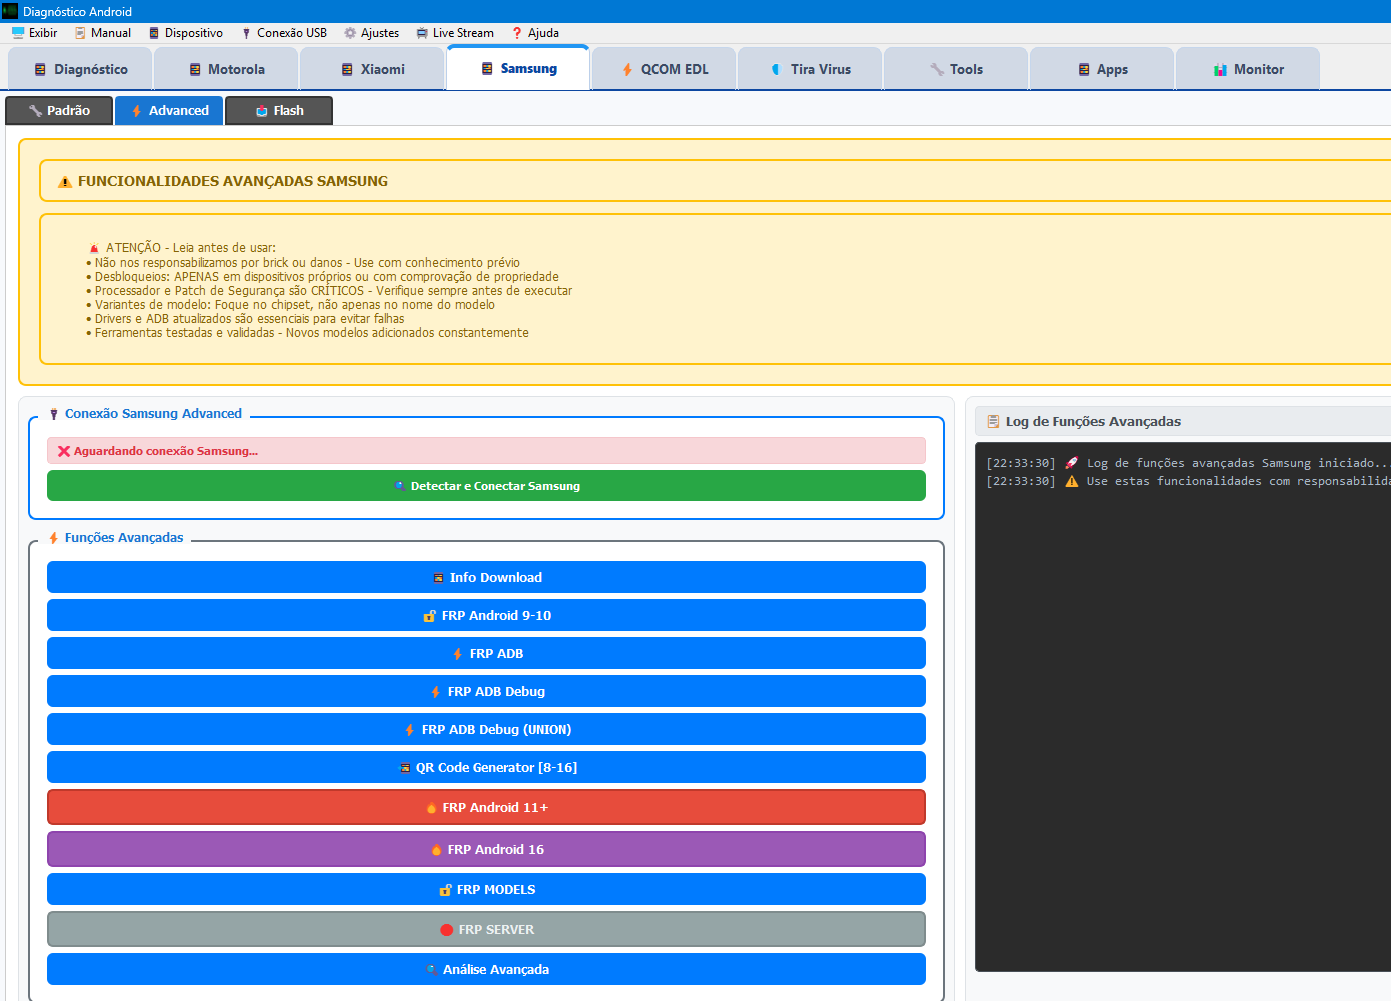
Task: Click the Info Download button
Action: (x=486, y=577)
